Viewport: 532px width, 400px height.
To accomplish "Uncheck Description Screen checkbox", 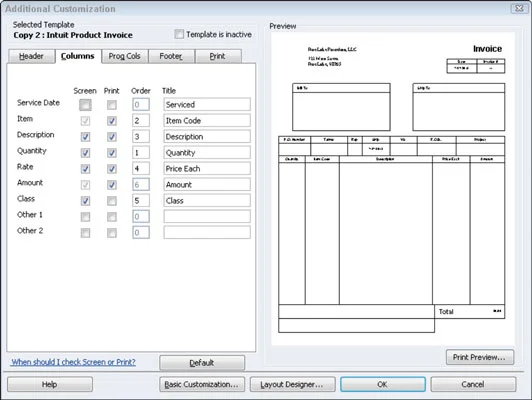I will [85, 137].
